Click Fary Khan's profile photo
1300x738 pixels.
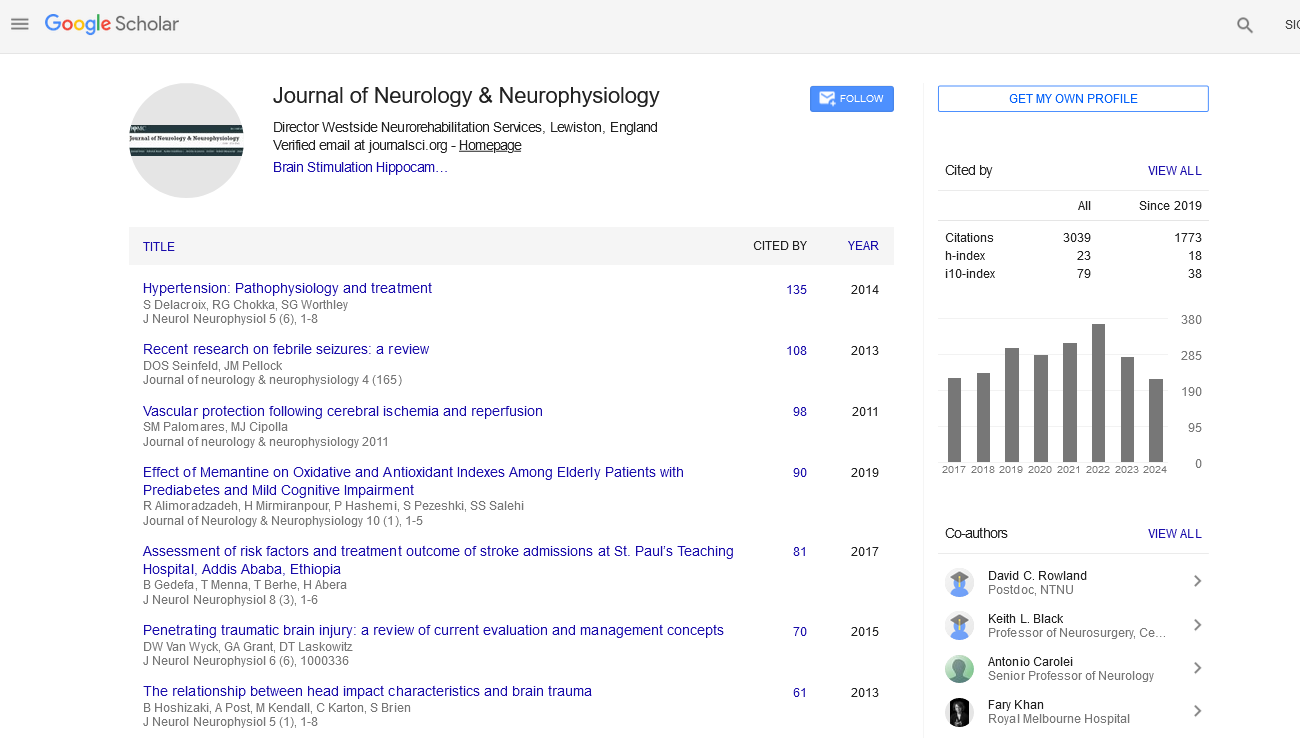click(x=959, y=711)
